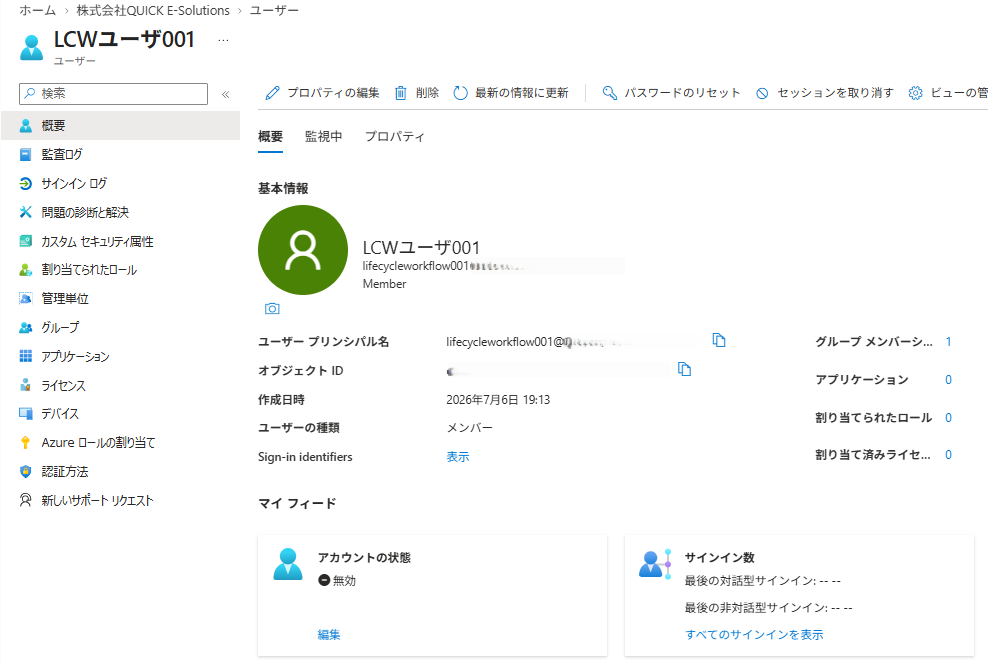Viewport: 988px width, 664px height.
Task: Click the 作成日時 value 2026年7月6日 19:13
Action: 498,399
